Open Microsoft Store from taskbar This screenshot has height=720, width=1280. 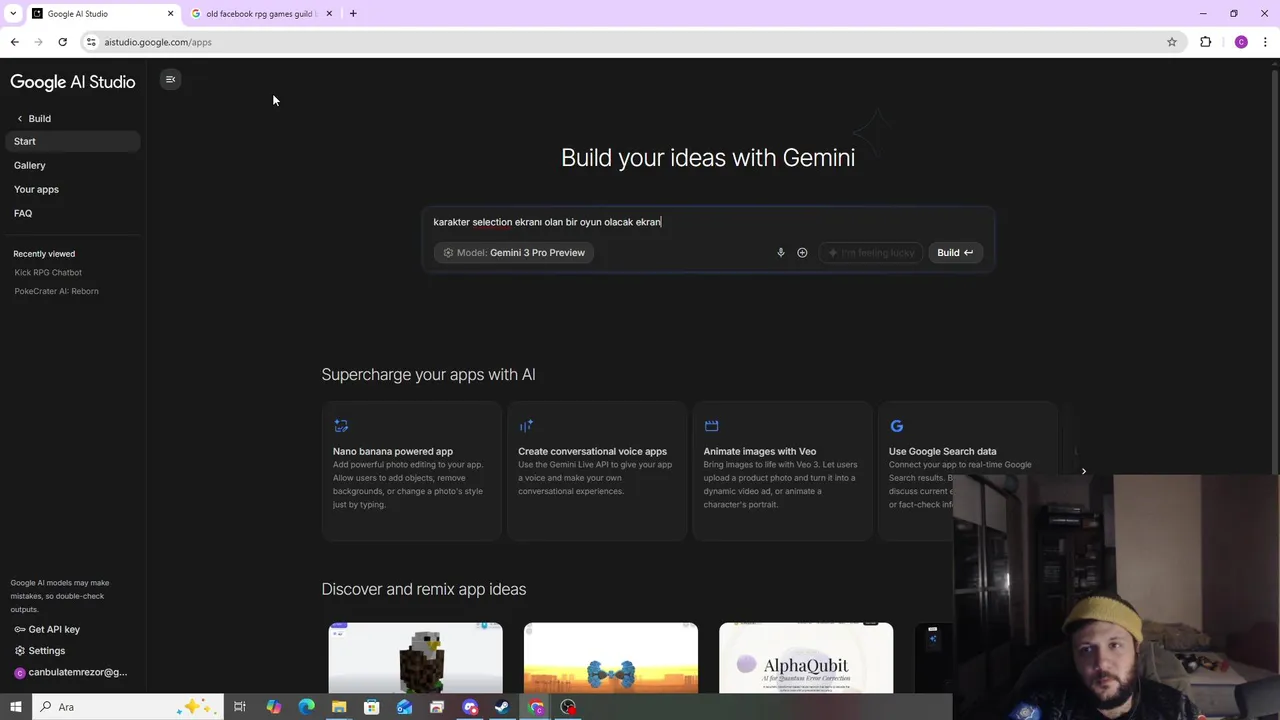371,707
